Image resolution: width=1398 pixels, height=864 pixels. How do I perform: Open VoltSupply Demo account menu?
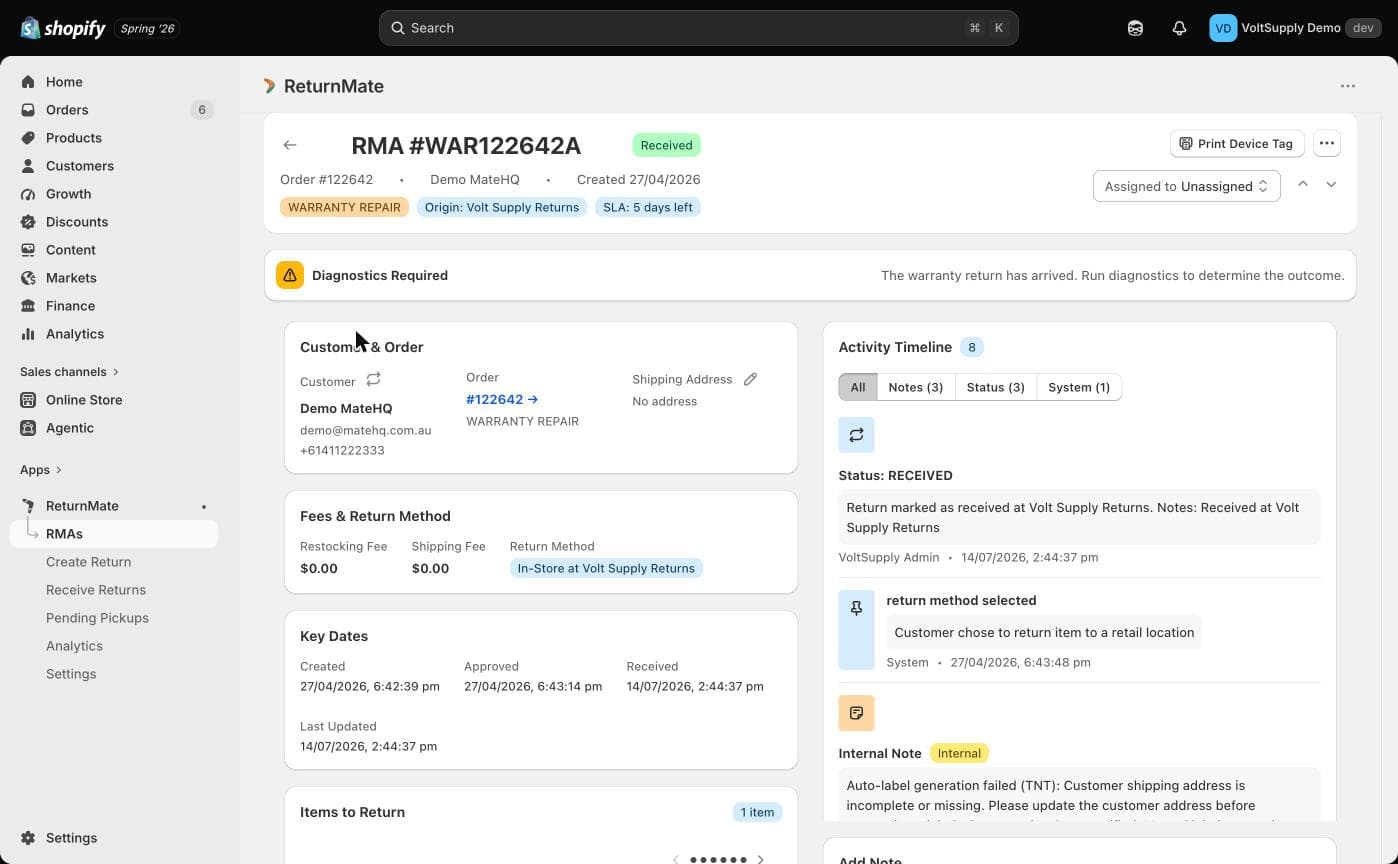click(x=1295, y=28)
